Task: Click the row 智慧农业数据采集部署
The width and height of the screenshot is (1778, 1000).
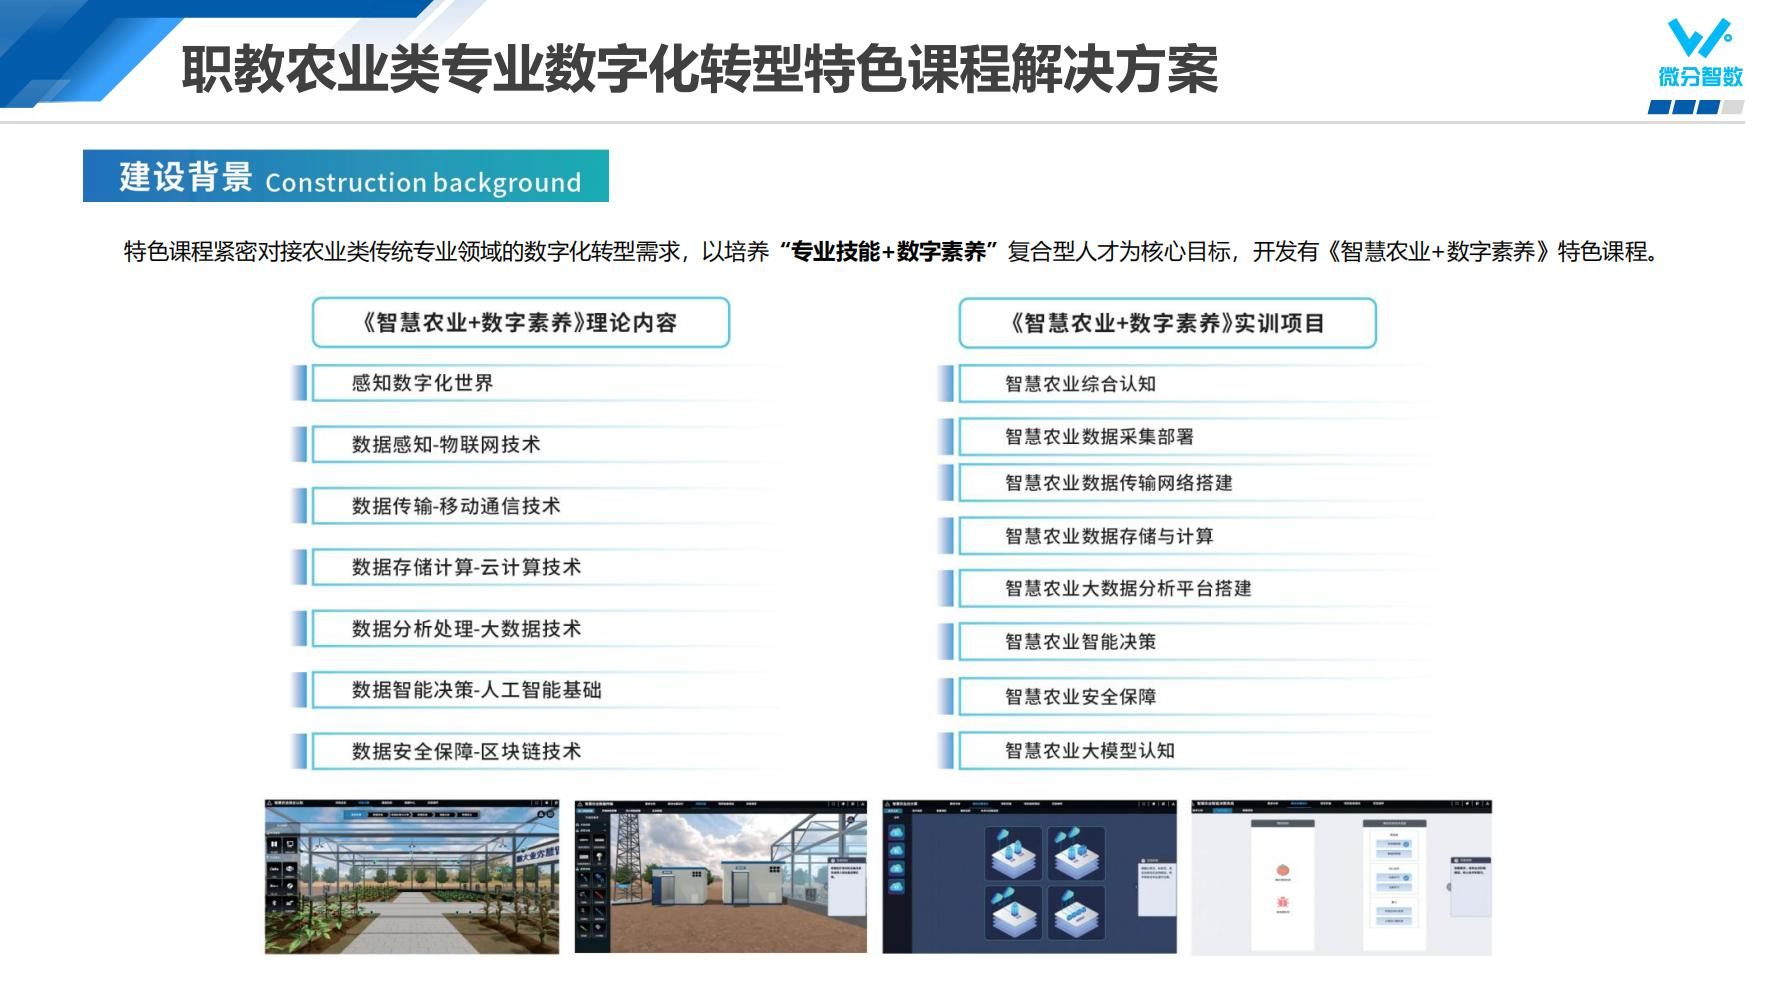Action: coord(1185,437)
